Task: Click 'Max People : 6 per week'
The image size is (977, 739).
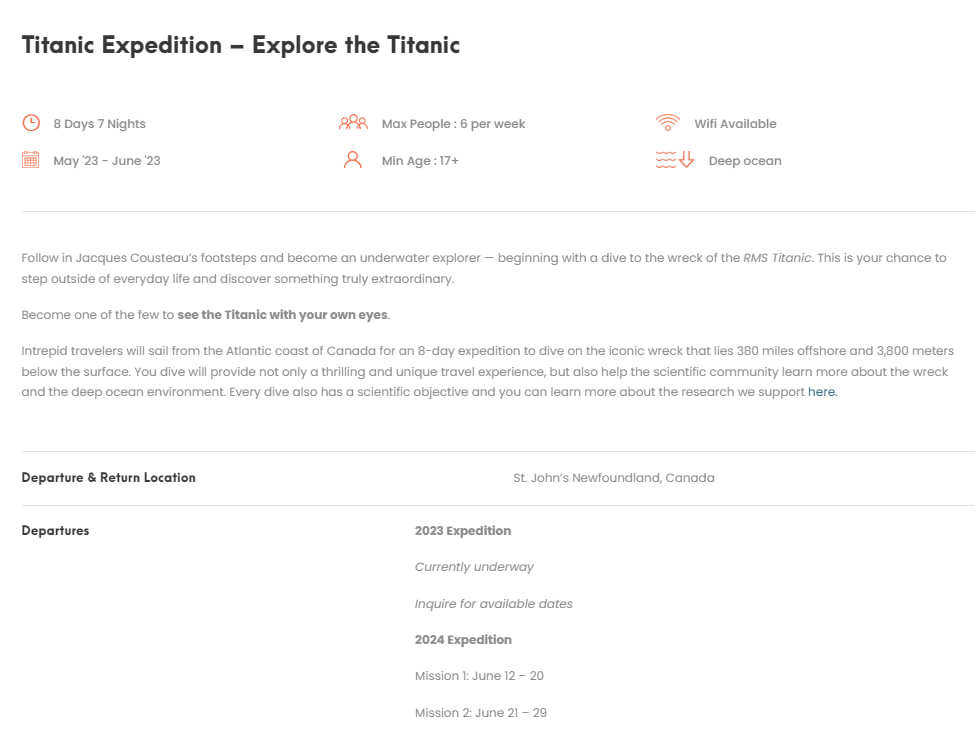Action: (x=453, y=124)
